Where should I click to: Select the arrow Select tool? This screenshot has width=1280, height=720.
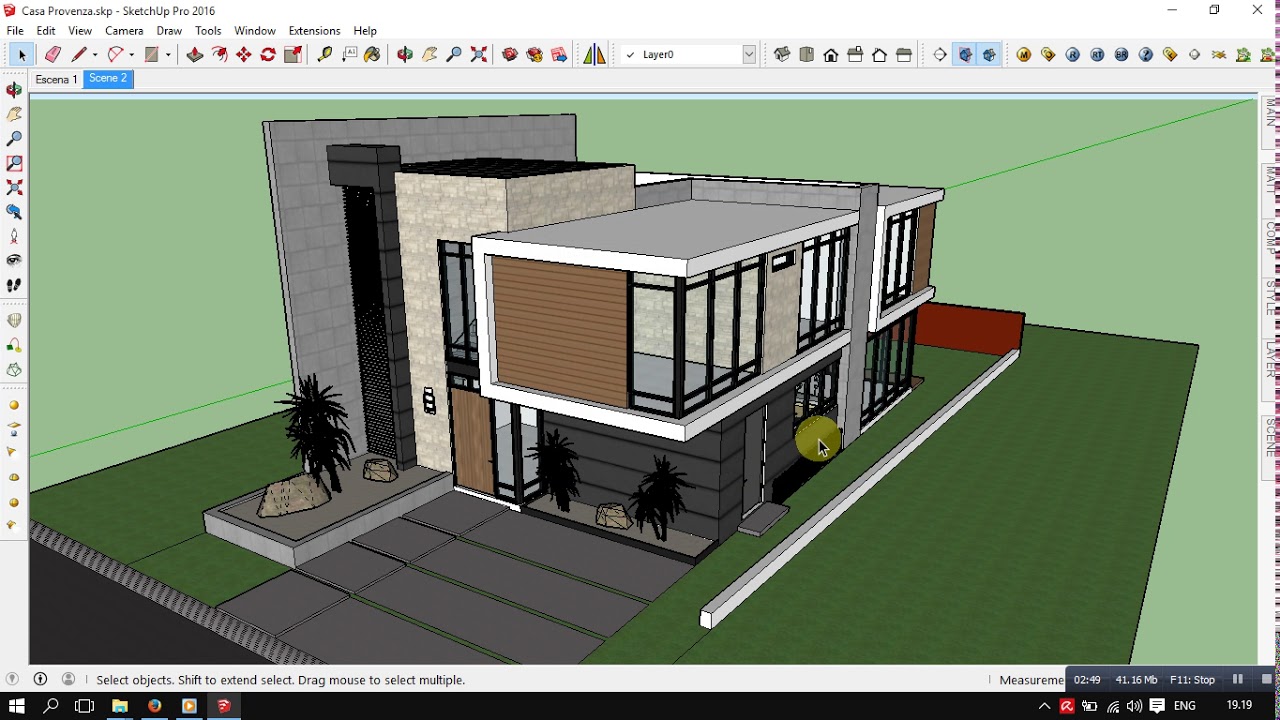tap(21, 55)
